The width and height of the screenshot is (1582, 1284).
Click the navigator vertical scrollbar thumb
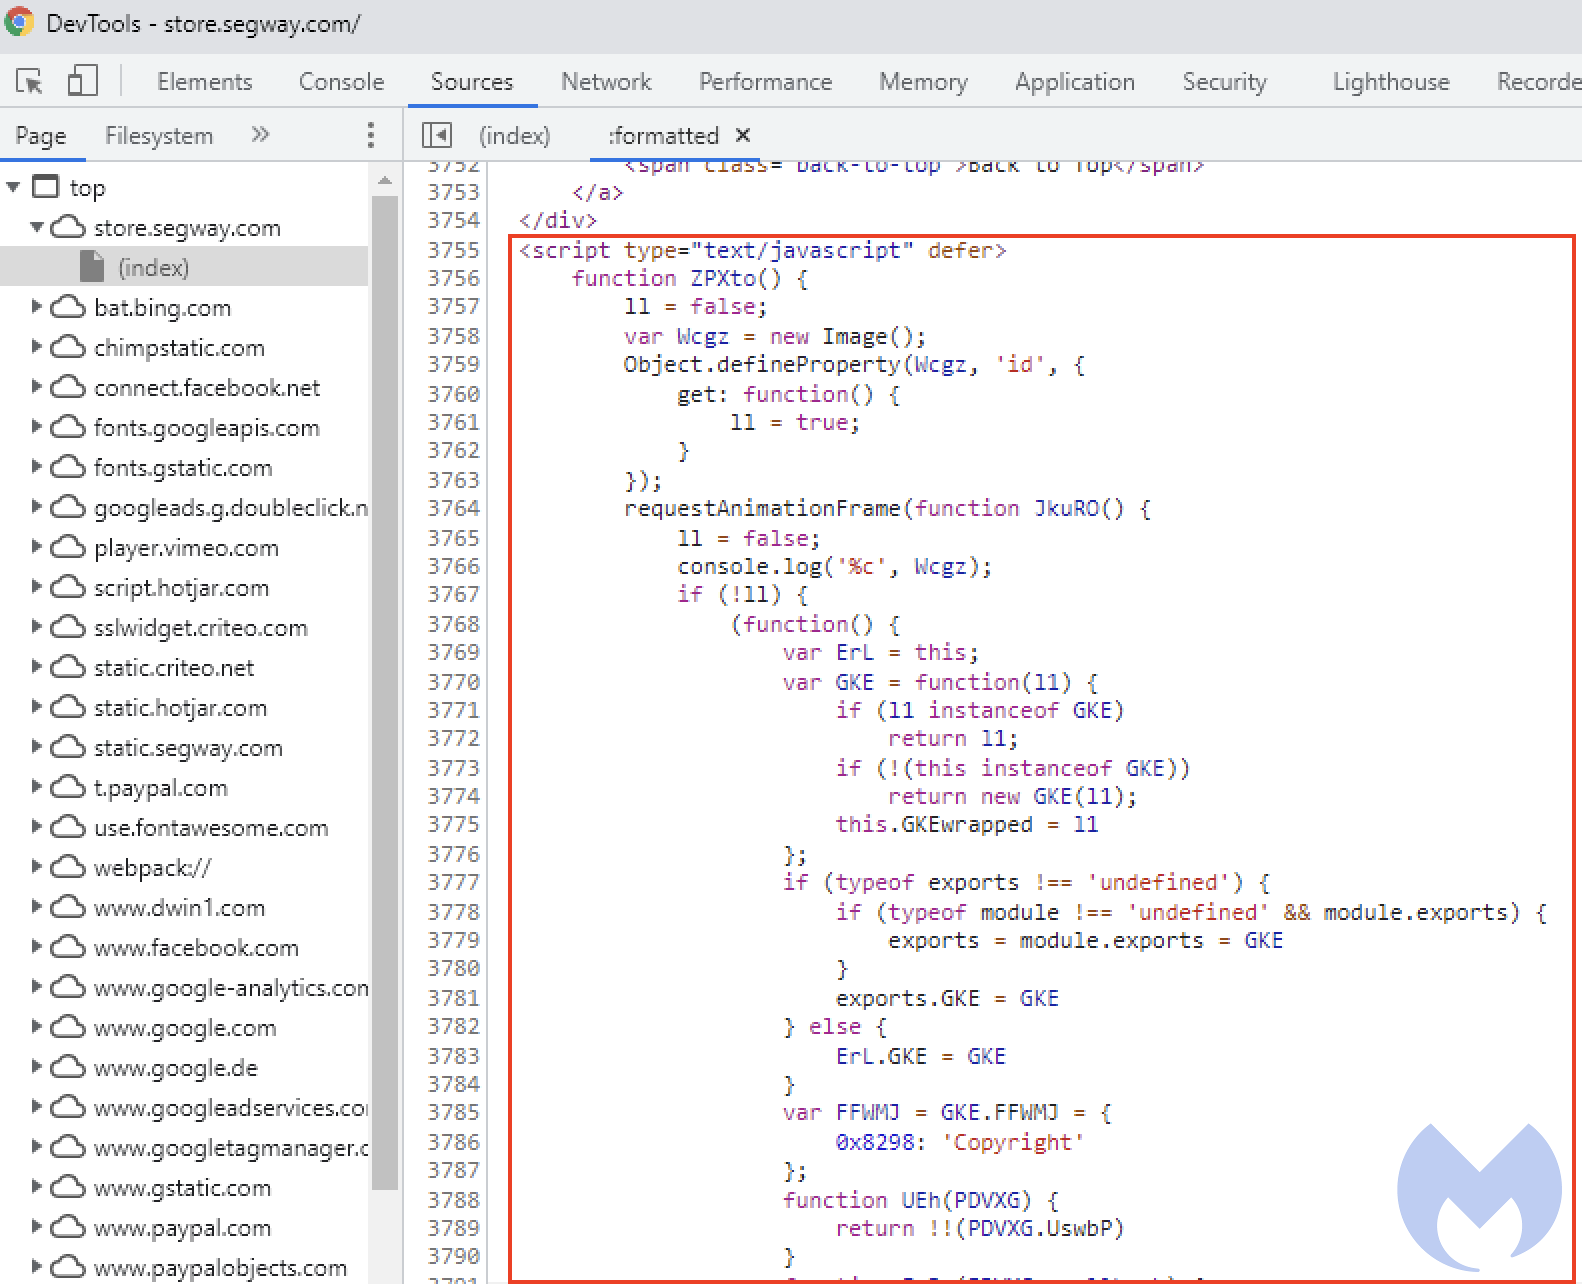tap(385, 693)
